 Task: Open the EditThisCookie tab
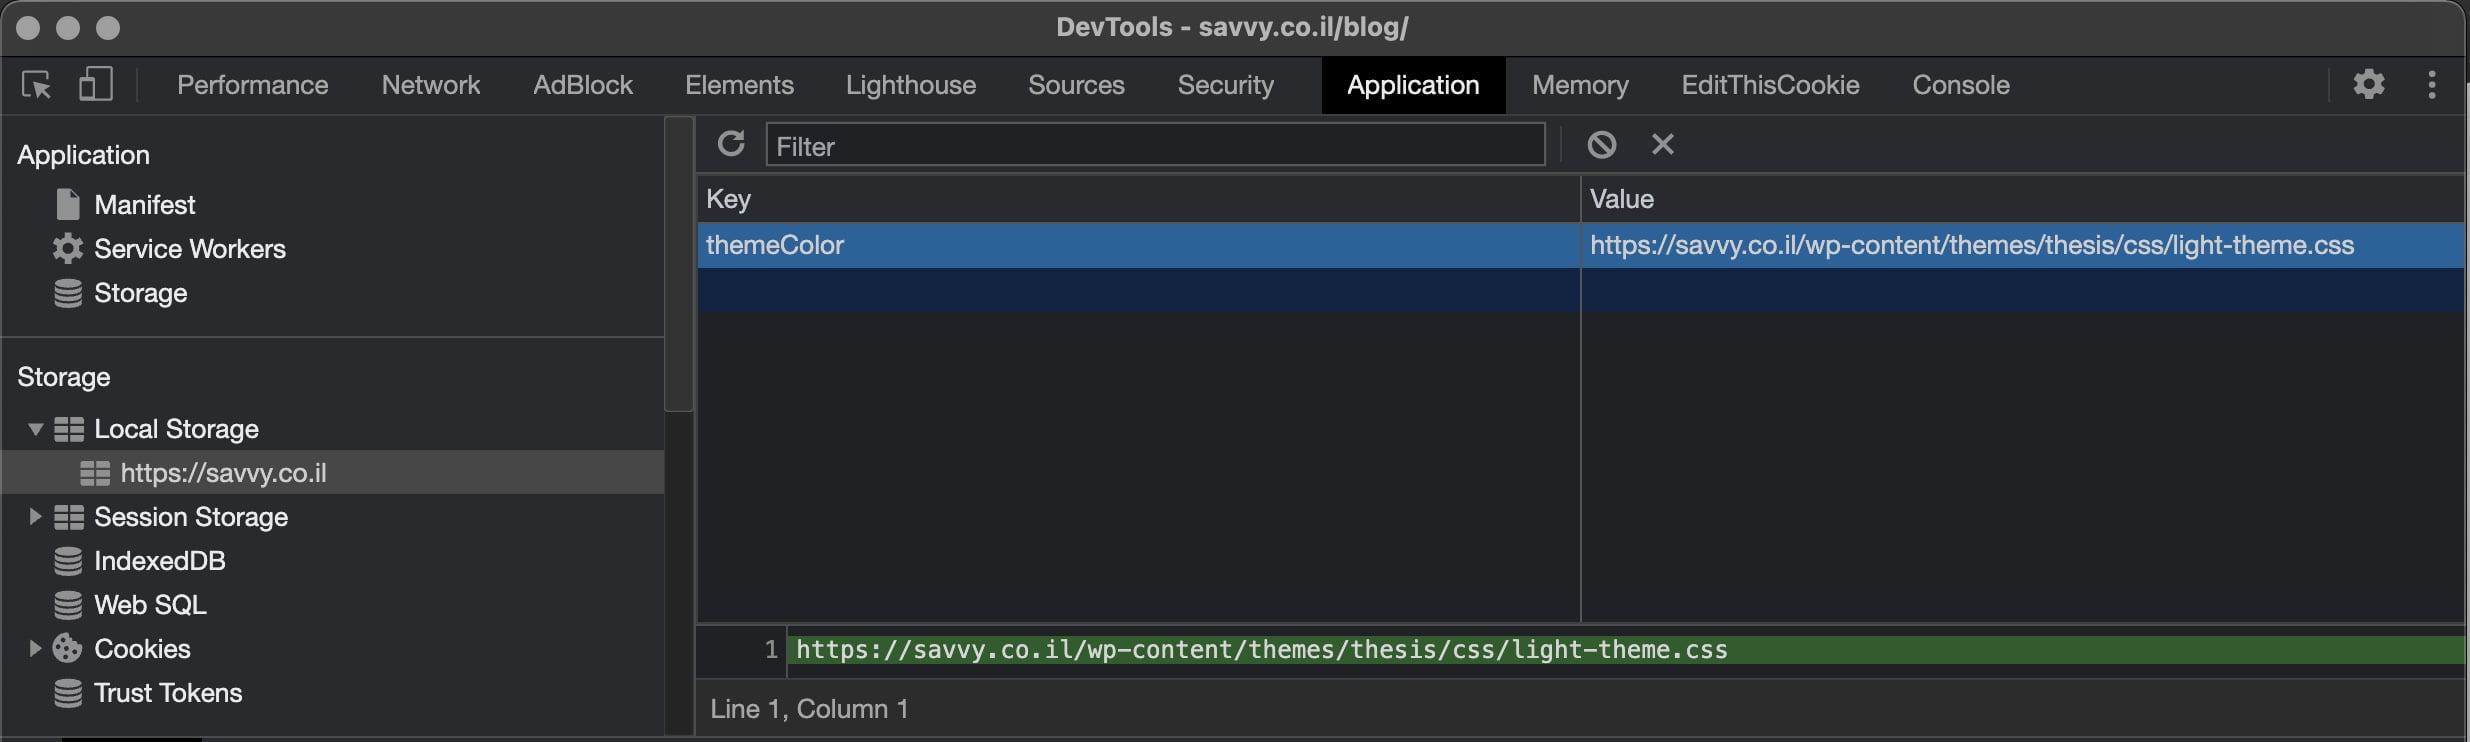[x=1770, y=85]
